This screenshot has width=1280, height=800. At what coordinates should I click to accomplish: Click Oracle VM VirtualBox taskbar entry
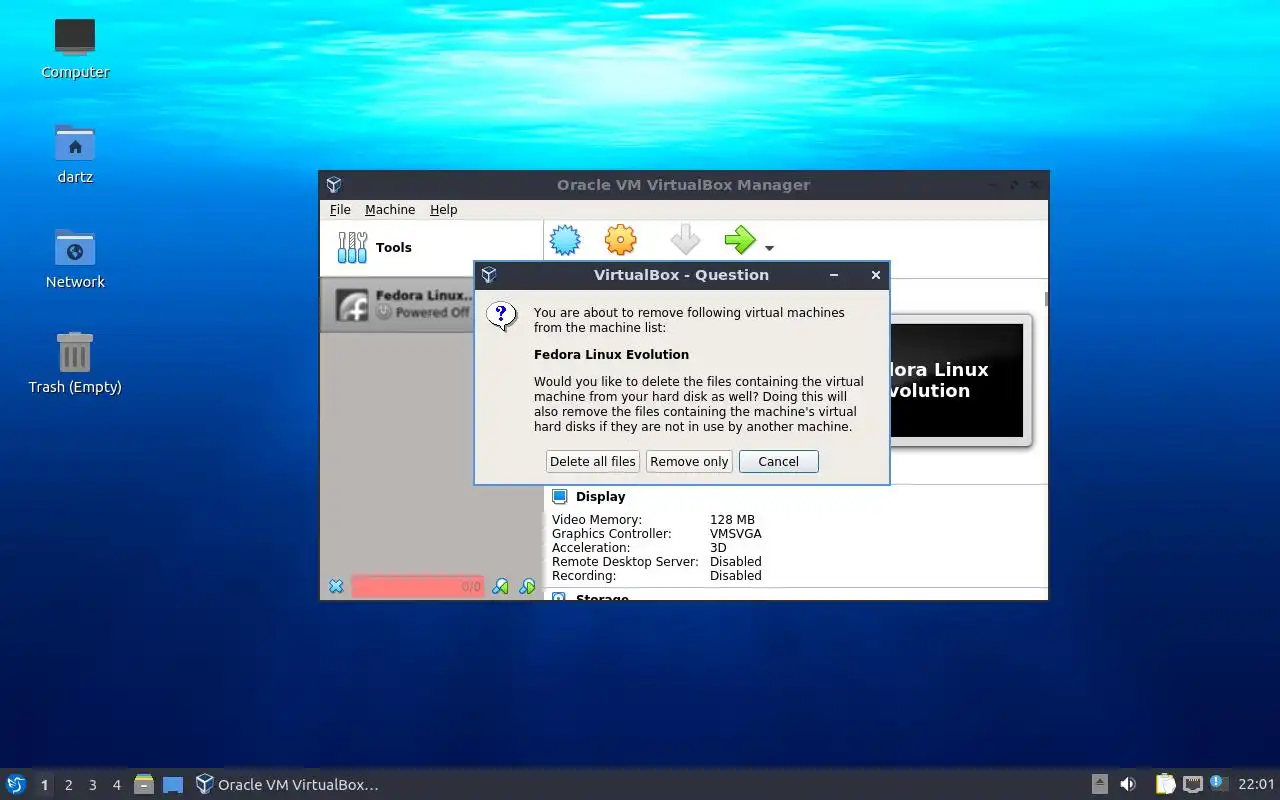287,784
